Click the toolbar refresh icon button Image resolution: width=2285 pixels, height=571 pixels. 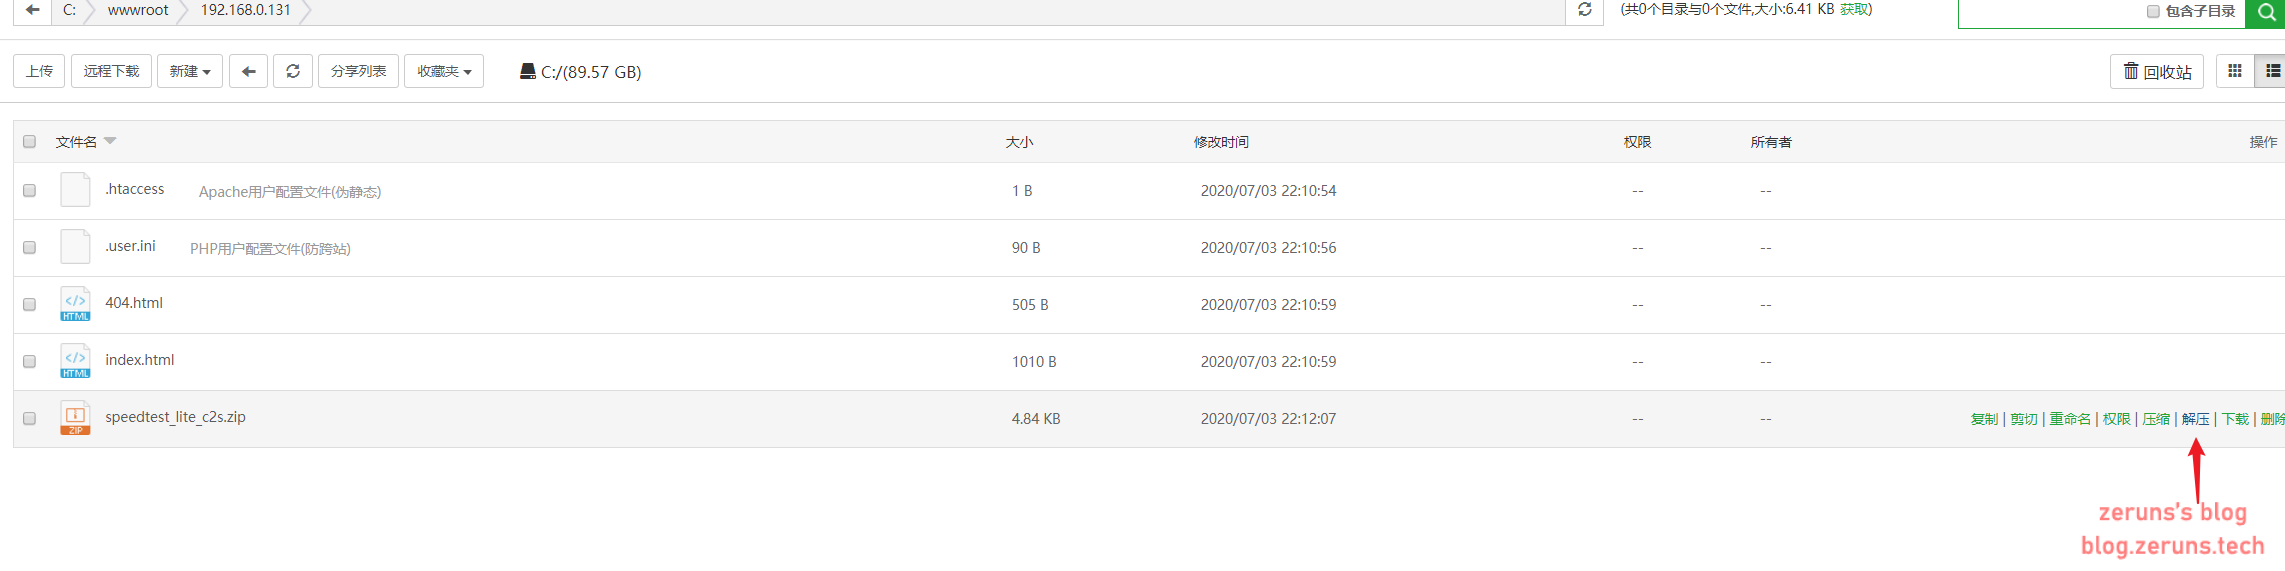pyautogui.click(x=293, y=71)
